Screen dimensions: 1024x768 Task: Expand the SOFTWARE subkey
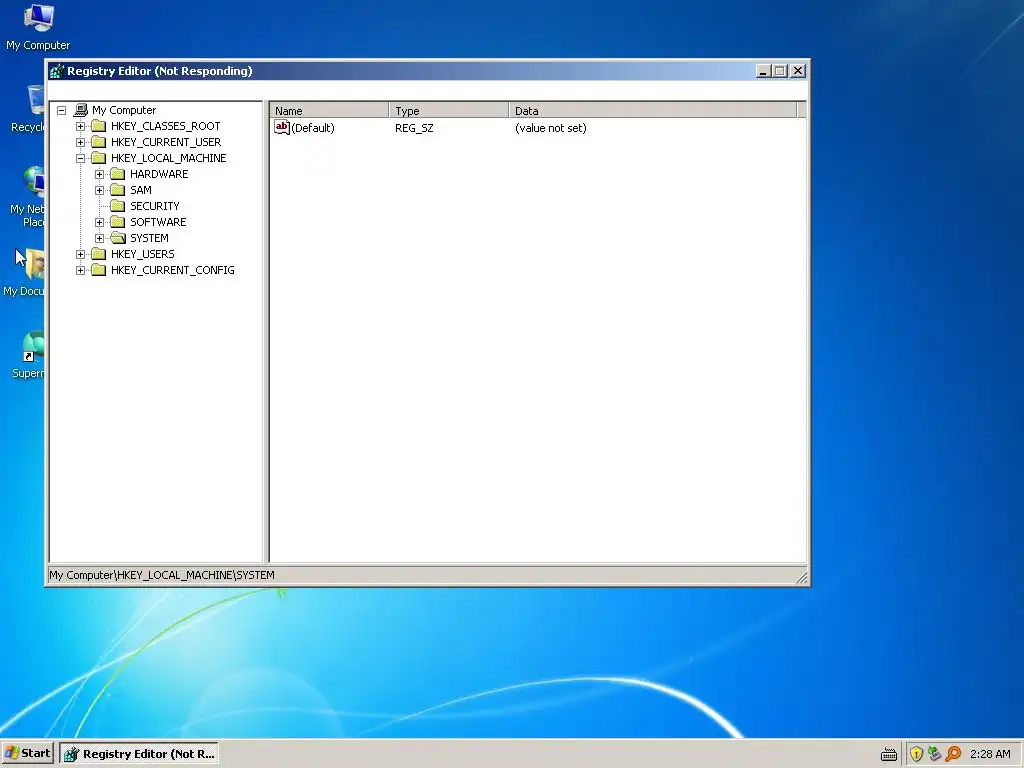point(99,222)
